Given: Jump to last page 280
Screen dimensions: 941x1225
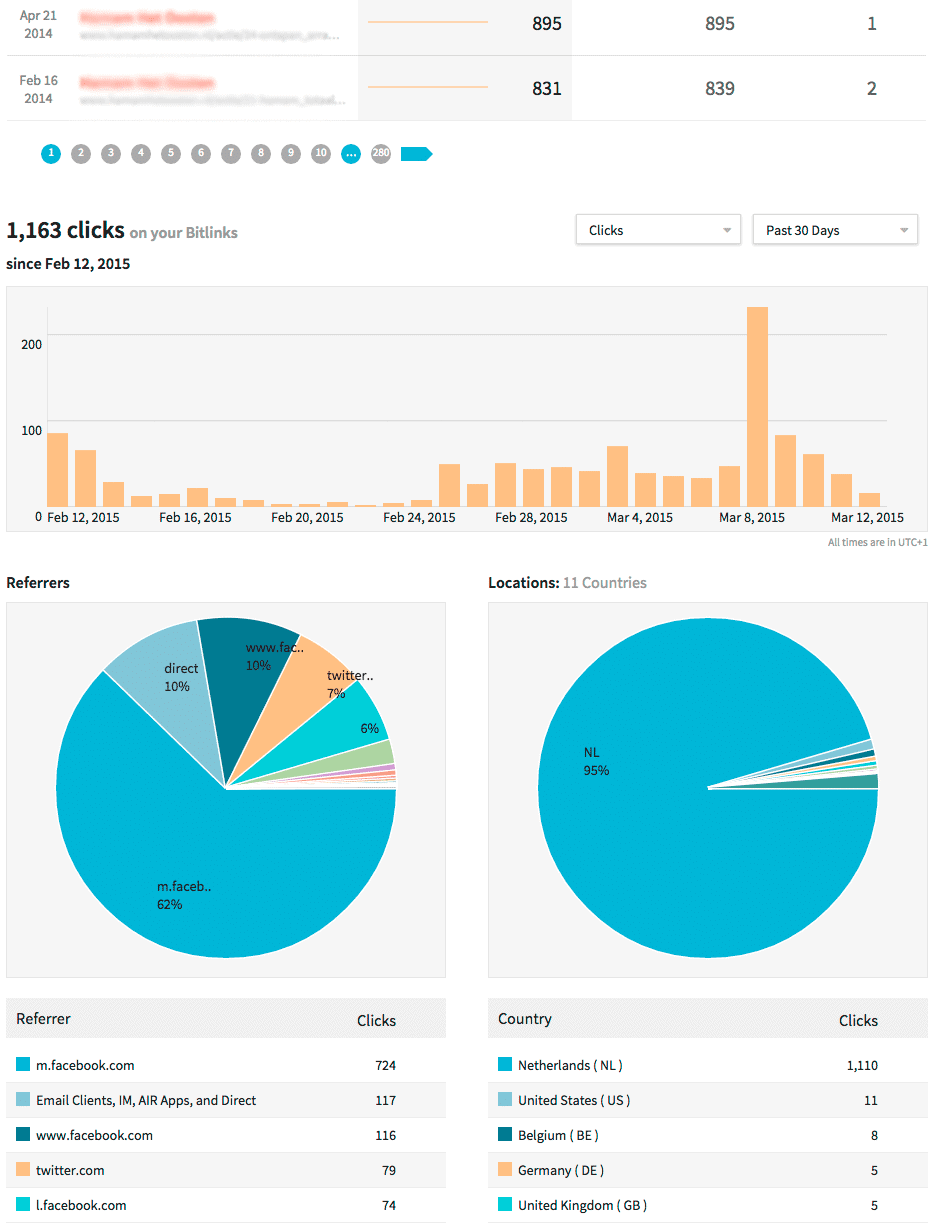Looking at the screenshot, I should tap(381, 154).
